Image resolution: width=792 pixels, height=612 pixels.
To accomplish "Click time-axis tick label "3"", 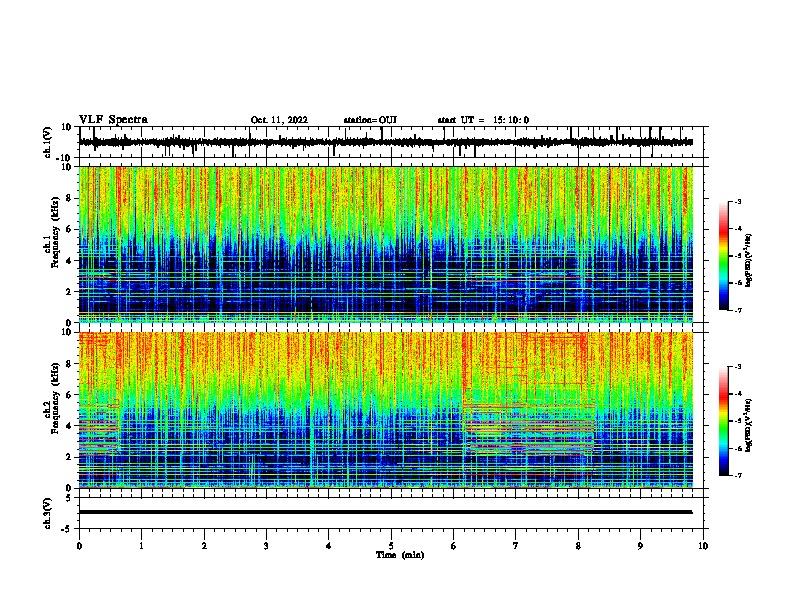I will click(266, 546).
